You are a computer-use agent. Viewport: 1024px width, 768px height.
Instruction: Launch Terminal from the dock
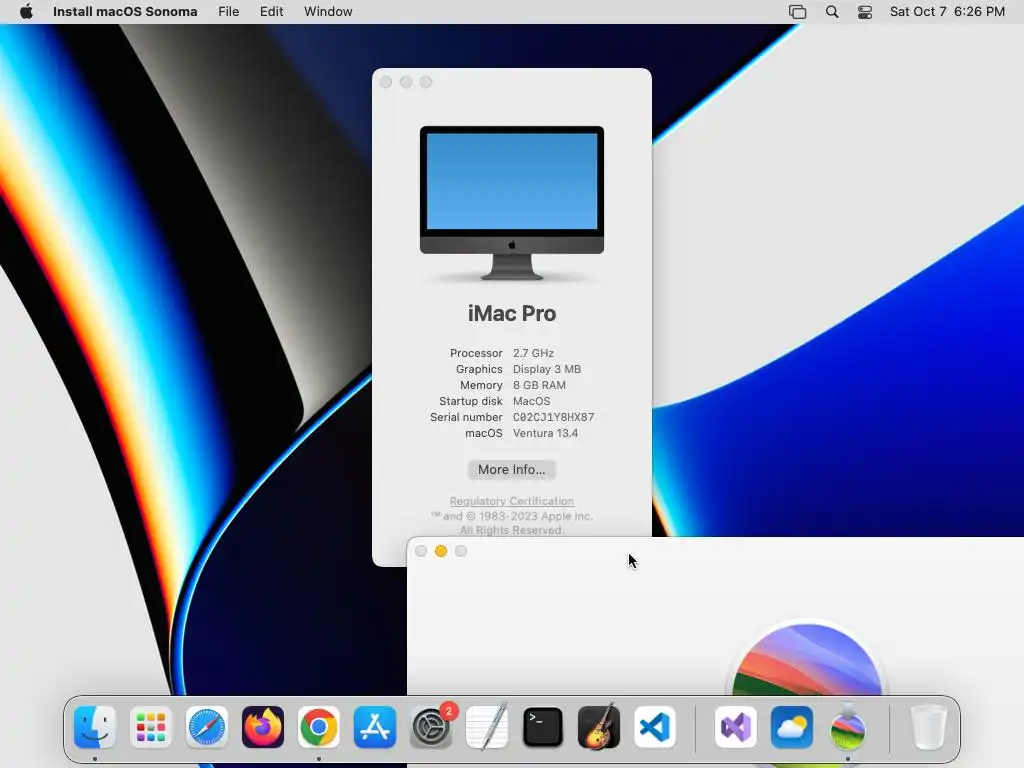(x=543, y=727)
